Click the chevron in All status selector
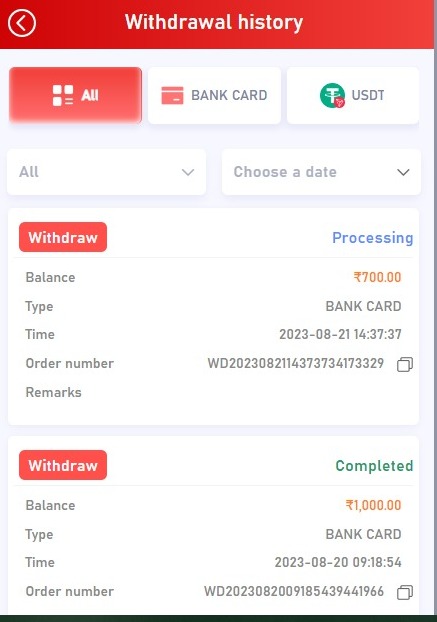This screenshot has height=622, width=437. [x=188, y=172]
